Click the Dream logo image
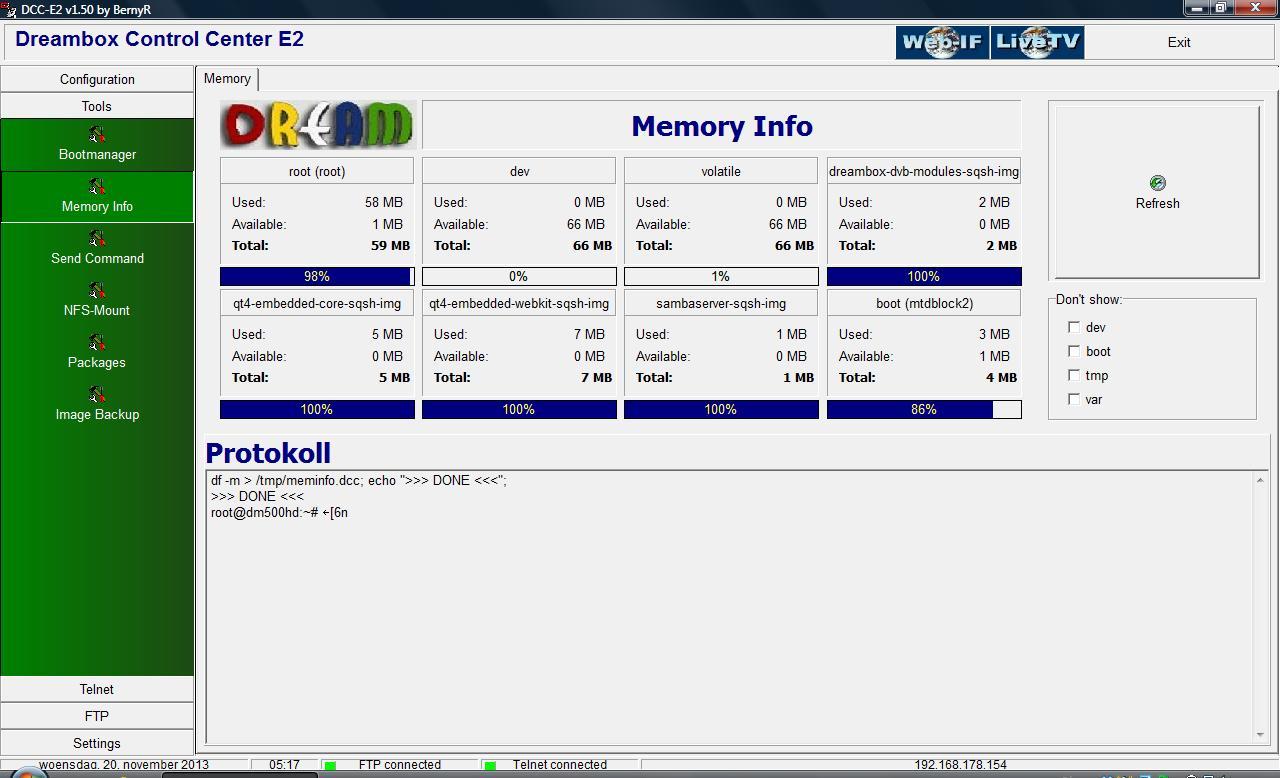This screenshot has height=778, width=1280. (318, 125)
